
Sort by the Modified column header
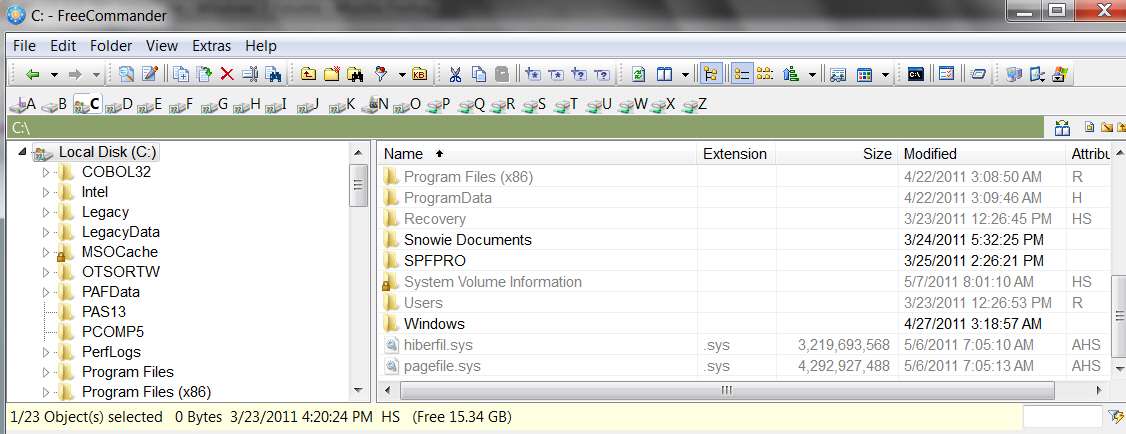click(x=981, y=154)
